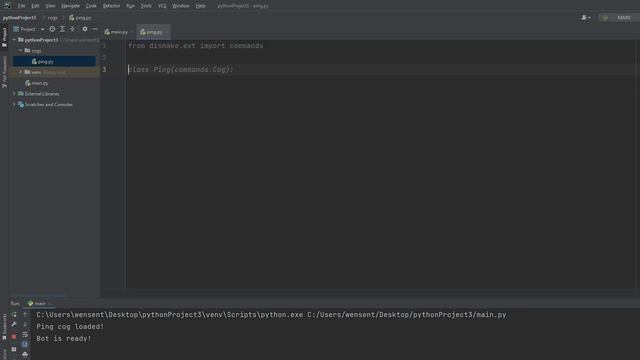Click the python.exe command line in console
The image size is (640, 360).
(271, 315)
